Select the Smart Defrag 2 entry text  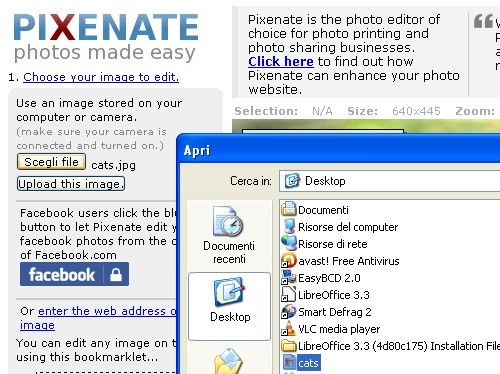coord(335,312)
